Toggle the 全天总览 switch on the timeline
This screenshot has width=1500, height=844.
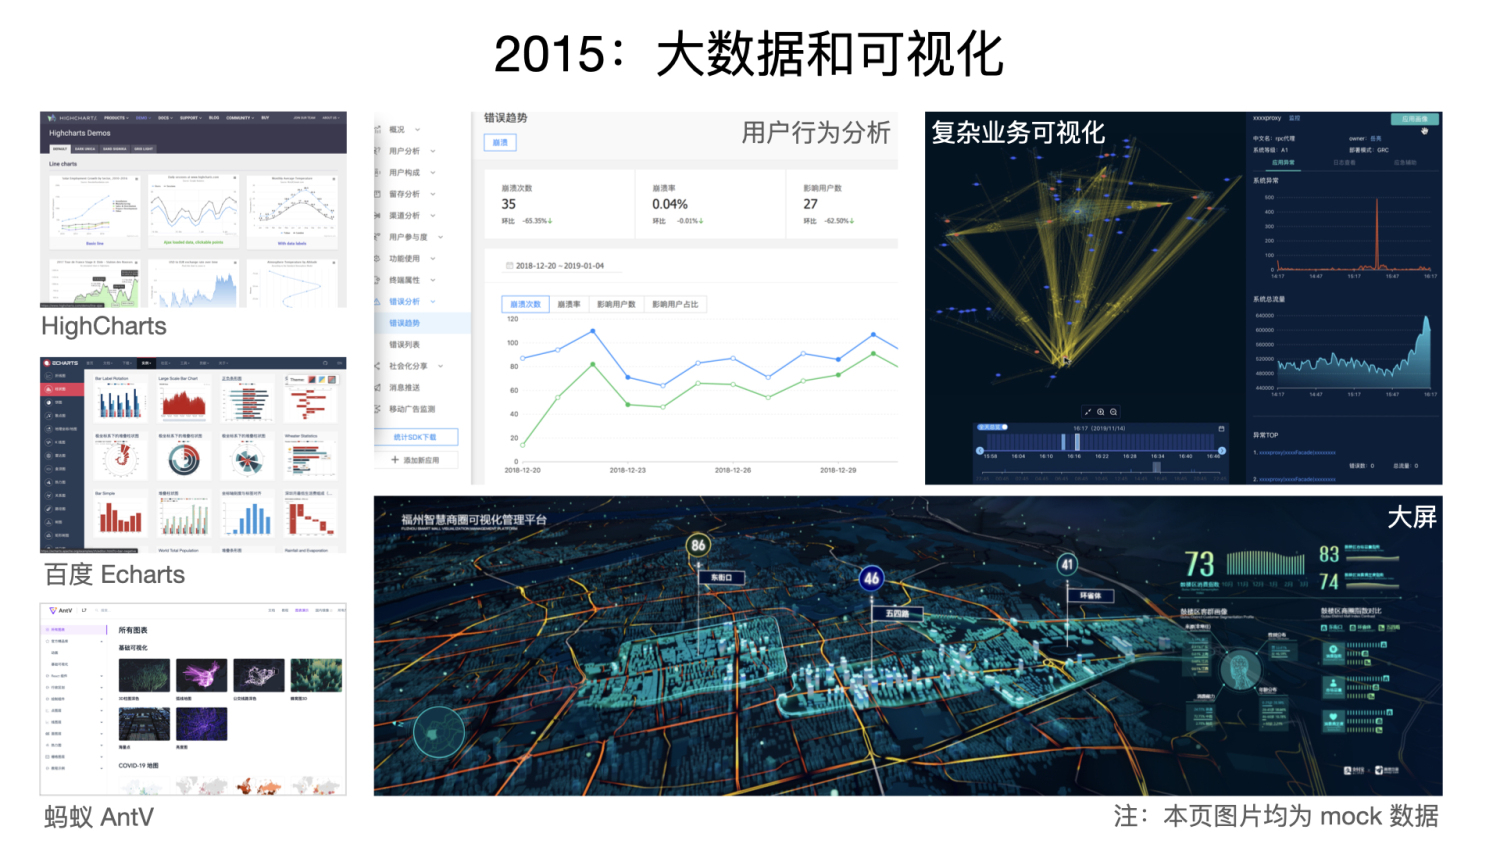point(992,427)
